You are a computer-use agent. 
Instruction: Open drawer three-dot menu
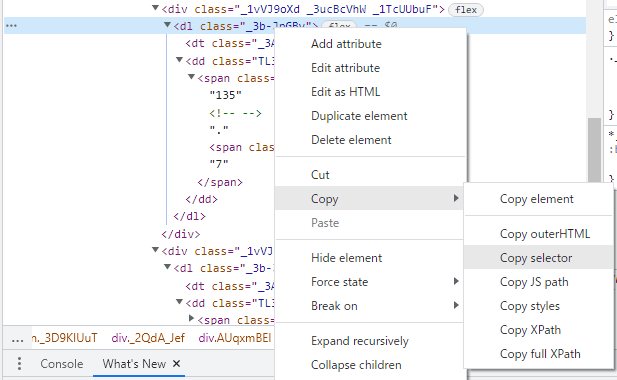pos(19,363)
